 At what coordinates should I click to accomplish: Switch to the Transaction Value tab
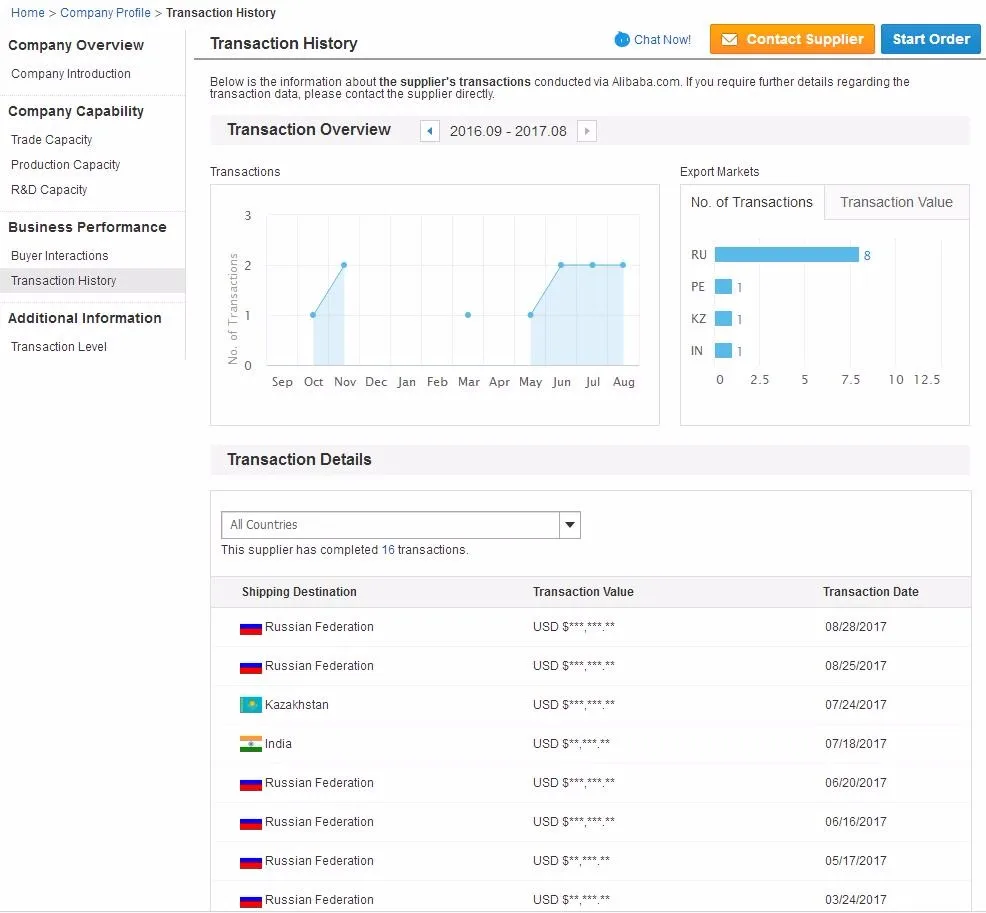[896, 202]
